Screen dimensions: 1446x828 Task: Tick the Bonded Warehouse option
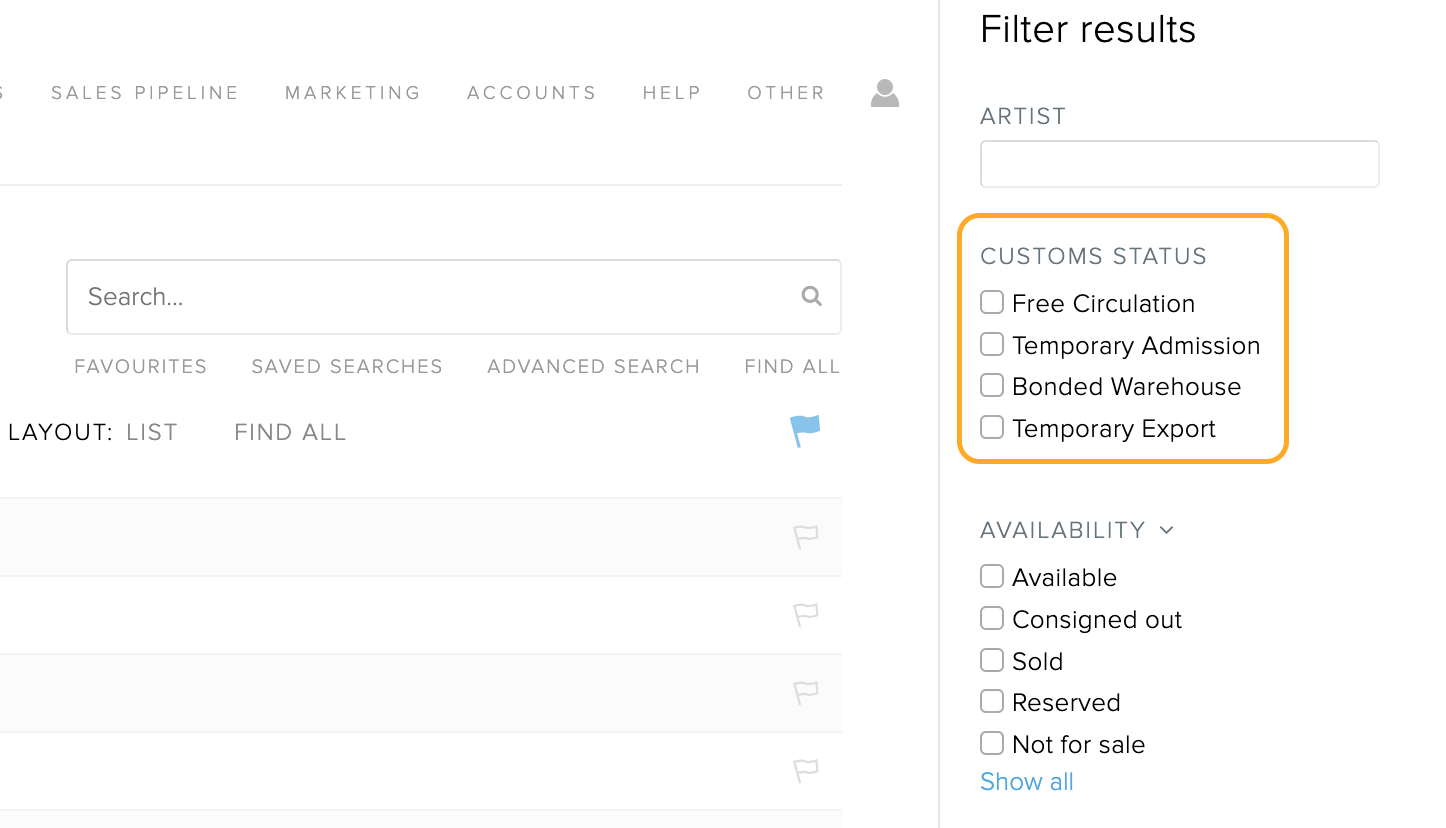992,385
